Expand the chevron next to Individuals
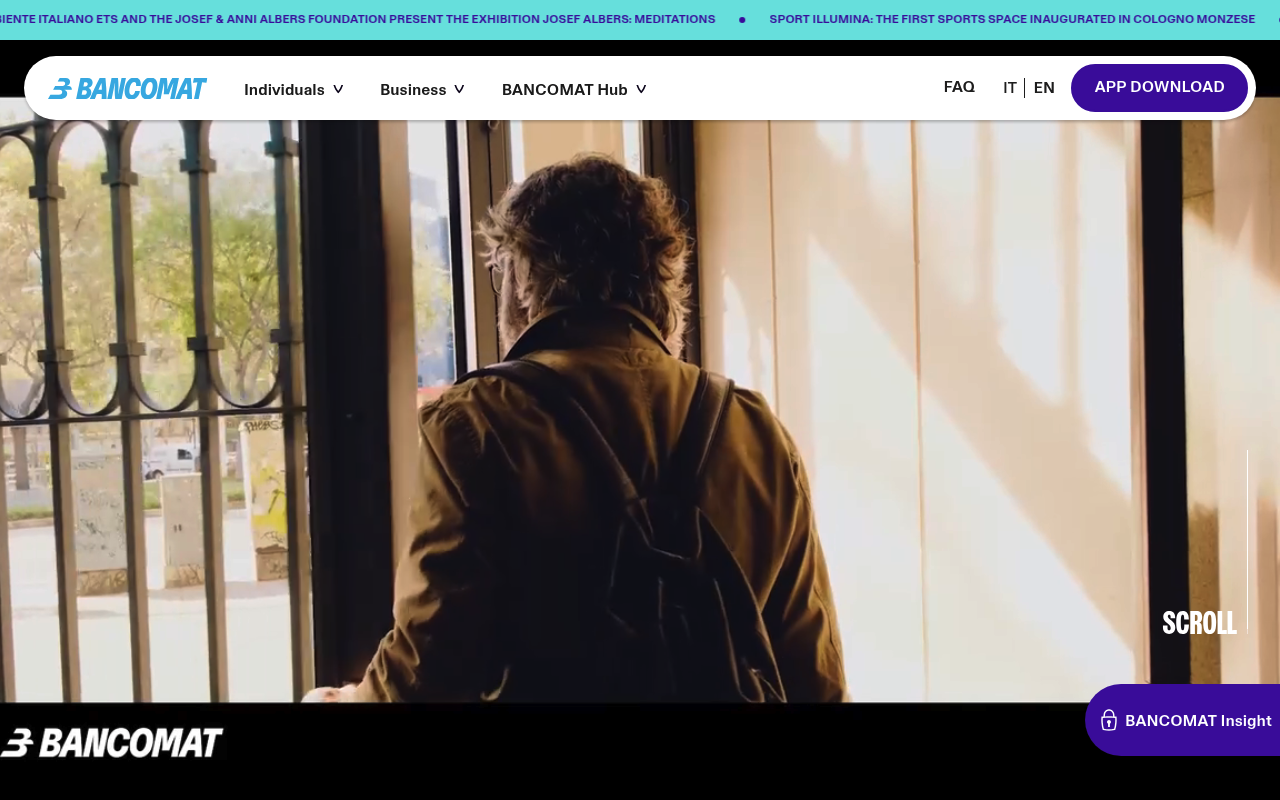Viewport: 1280px width, 800px height. [x=338, y=89]
